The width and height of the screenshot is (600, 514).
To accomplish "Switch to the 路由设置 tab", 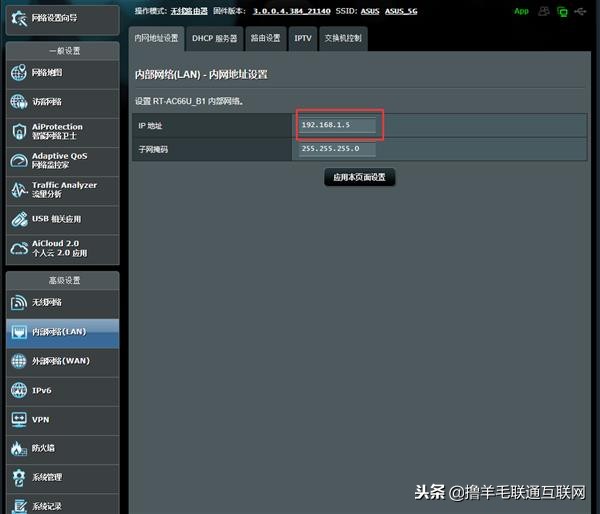I will tap(266, 38).
